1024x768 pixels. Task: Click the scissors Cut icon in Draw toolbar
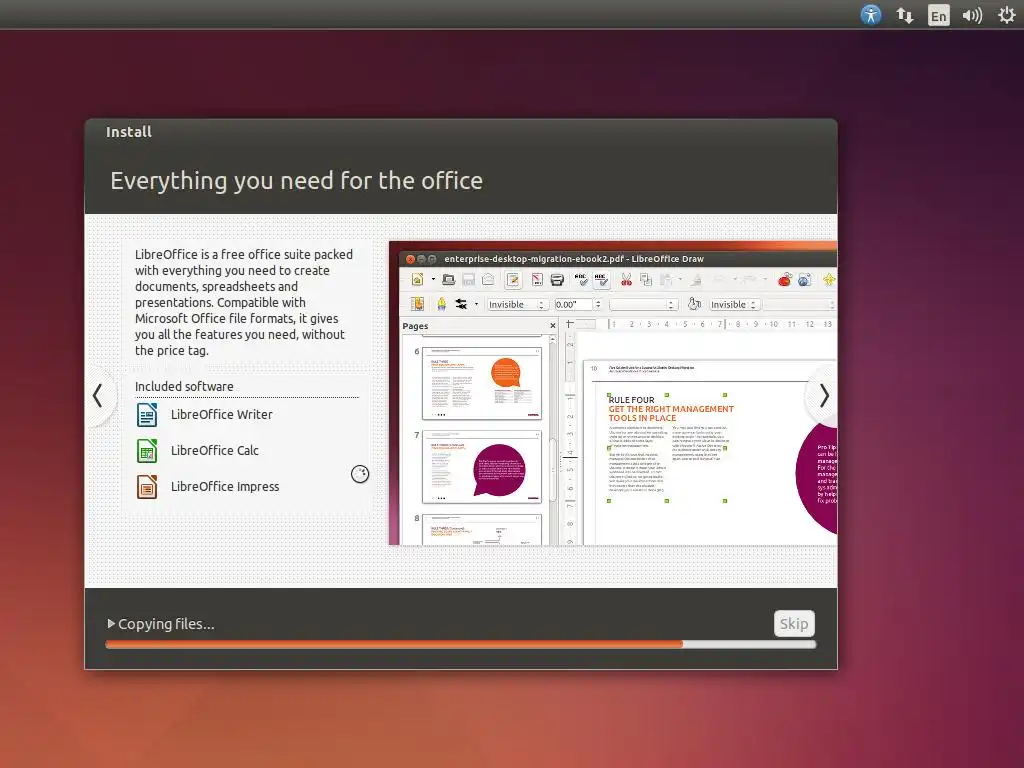[x=626, y=280]
